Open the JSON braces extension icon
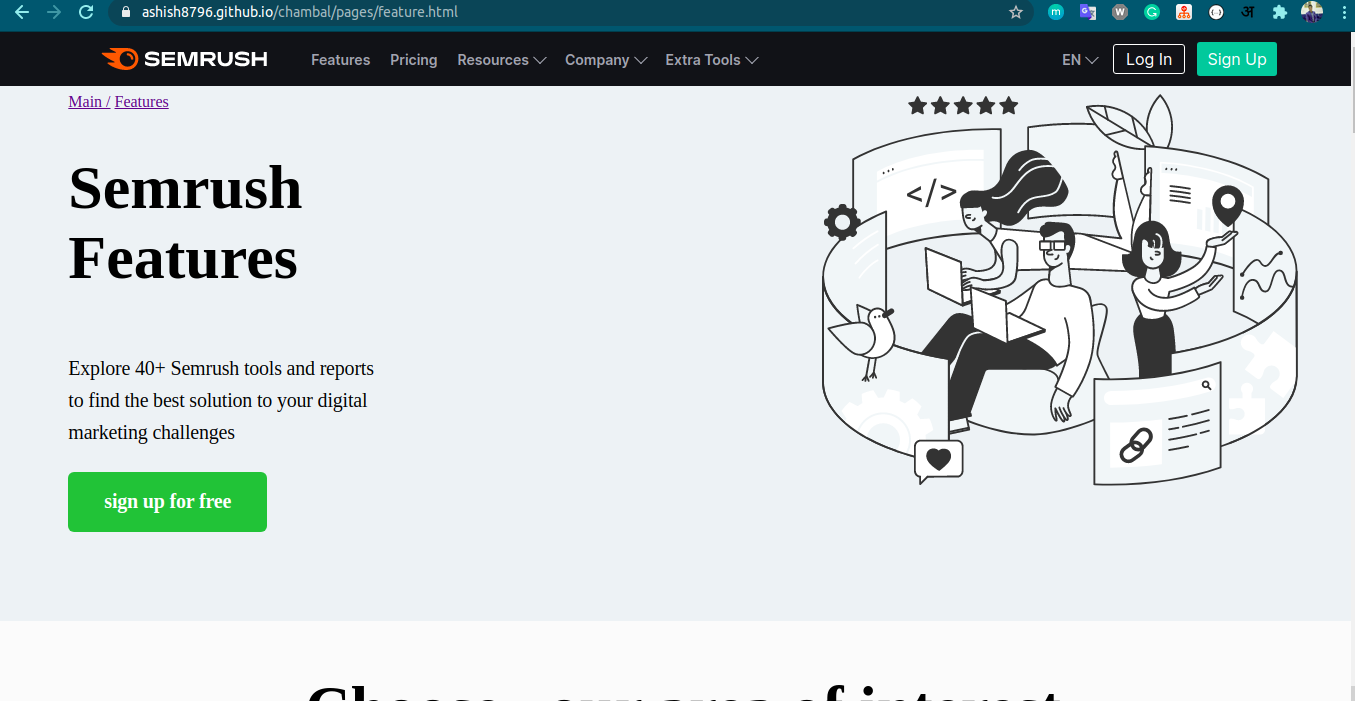1355x701 pixels. (x=1216, y=12)
